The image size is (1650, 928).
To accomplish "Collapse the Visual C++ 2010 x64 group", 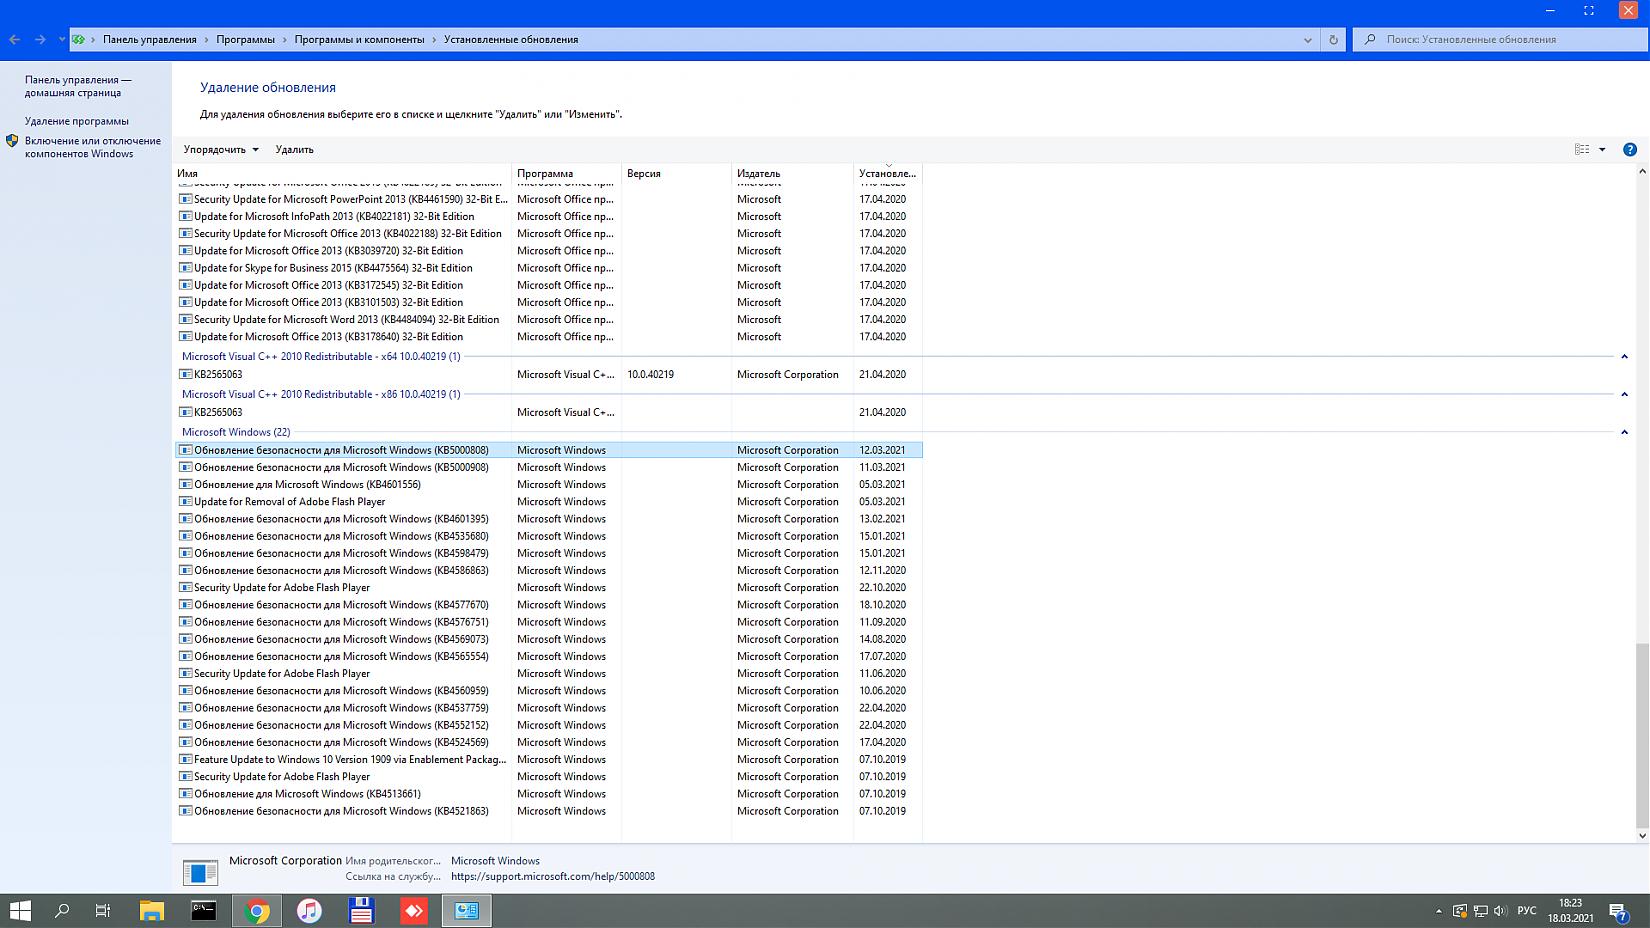I will point(1624,356).
